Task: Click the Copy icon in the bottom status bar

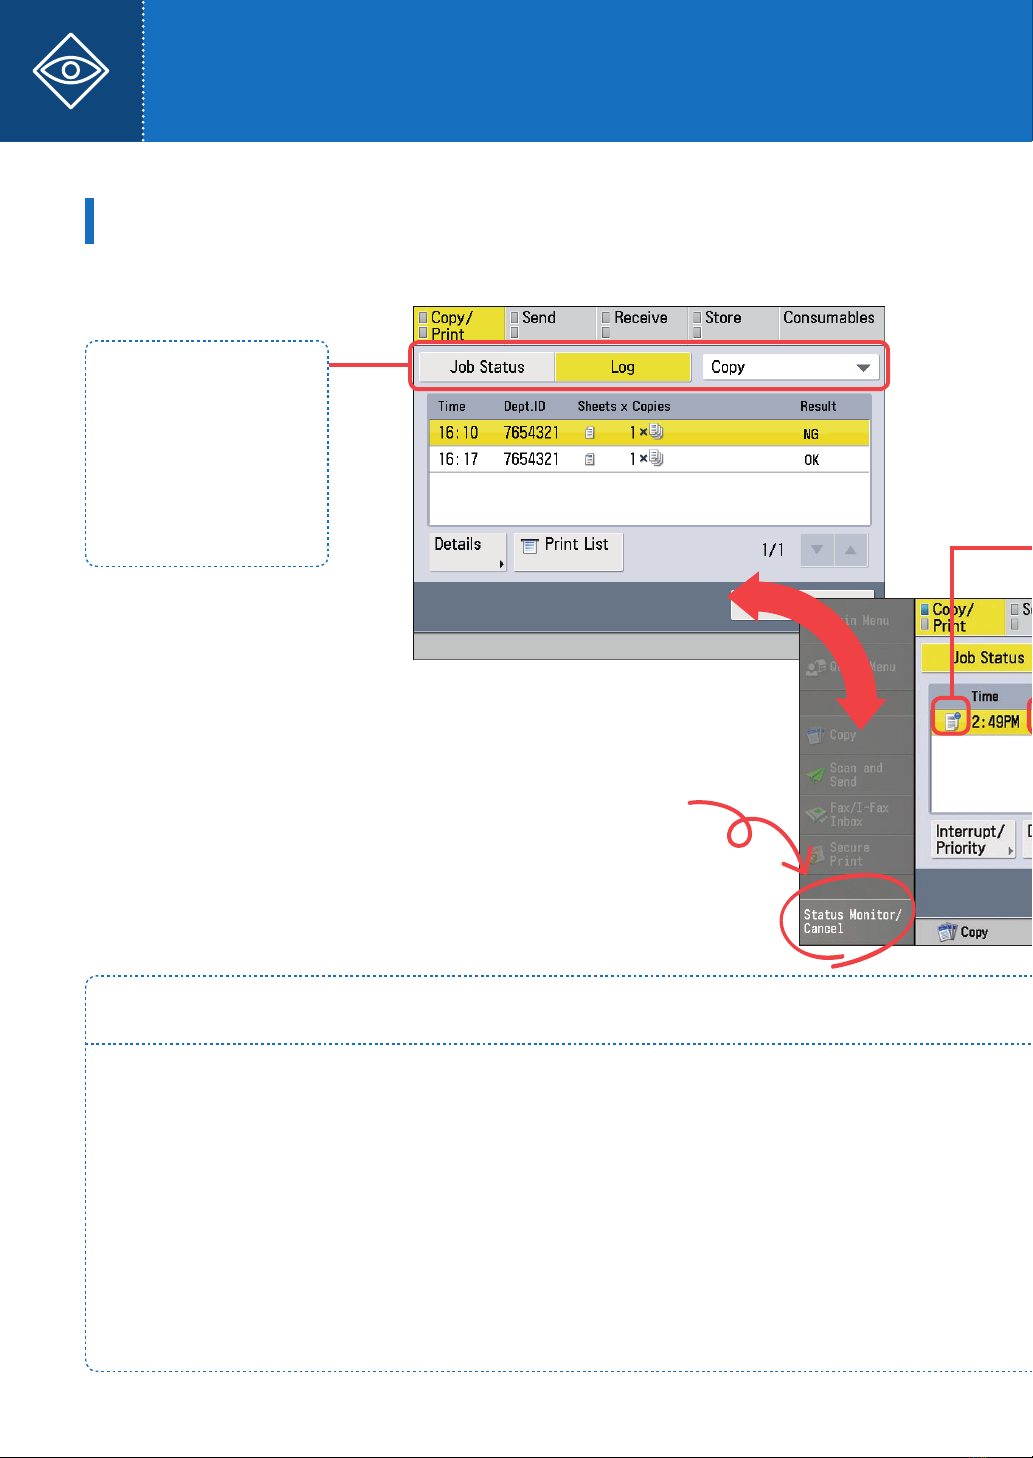Action: (947, 932)
